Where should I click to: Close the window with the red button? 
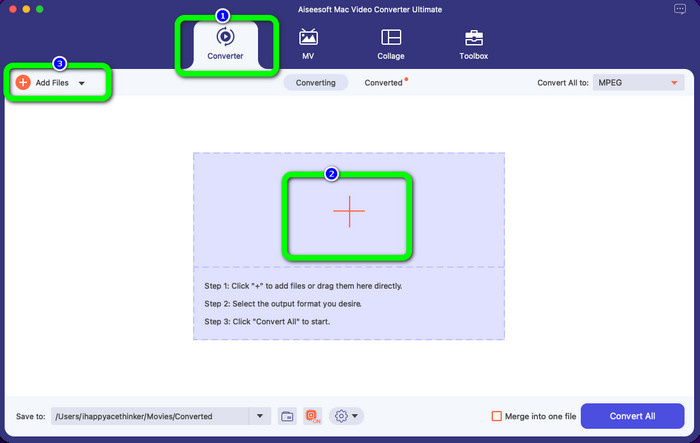click(x=13, y=9)
